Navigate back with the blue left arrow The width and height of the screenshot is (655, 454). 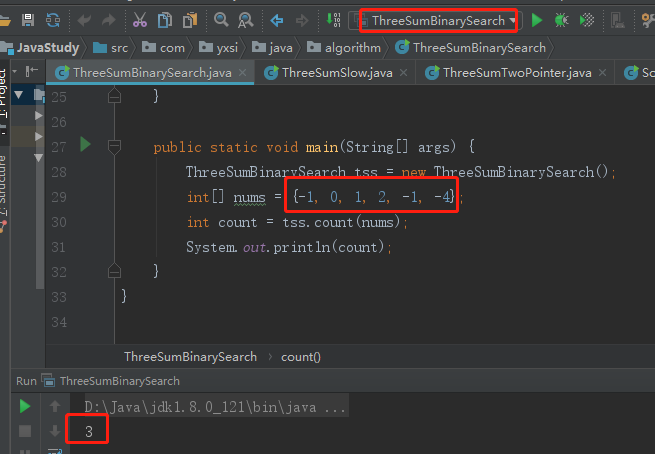[277, 20]
